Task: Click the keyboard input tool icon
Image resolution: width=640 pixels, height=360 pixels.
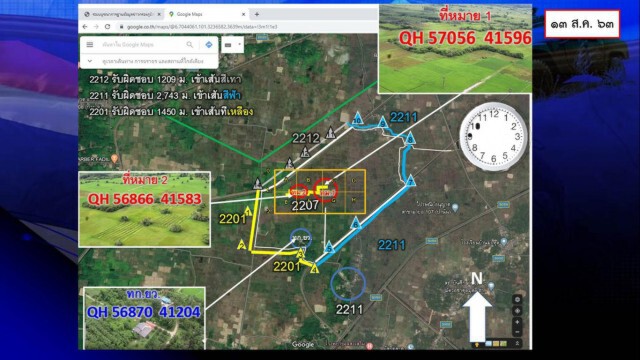Action: coord(228,45)
